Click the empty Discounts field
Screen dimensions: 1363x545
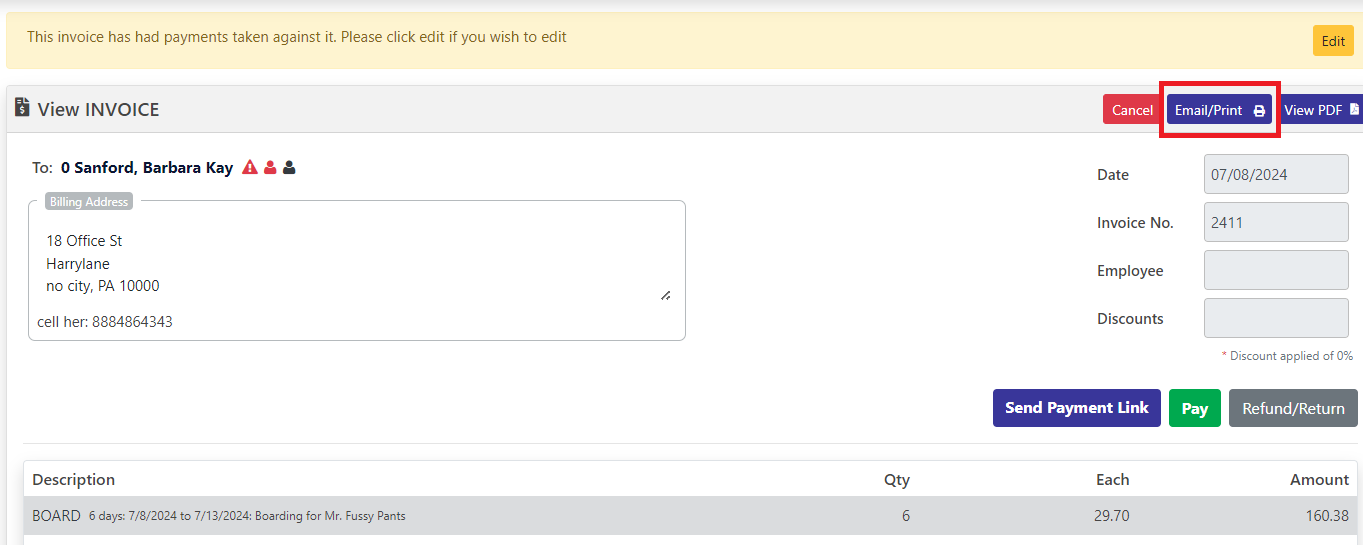[1276, 318]
